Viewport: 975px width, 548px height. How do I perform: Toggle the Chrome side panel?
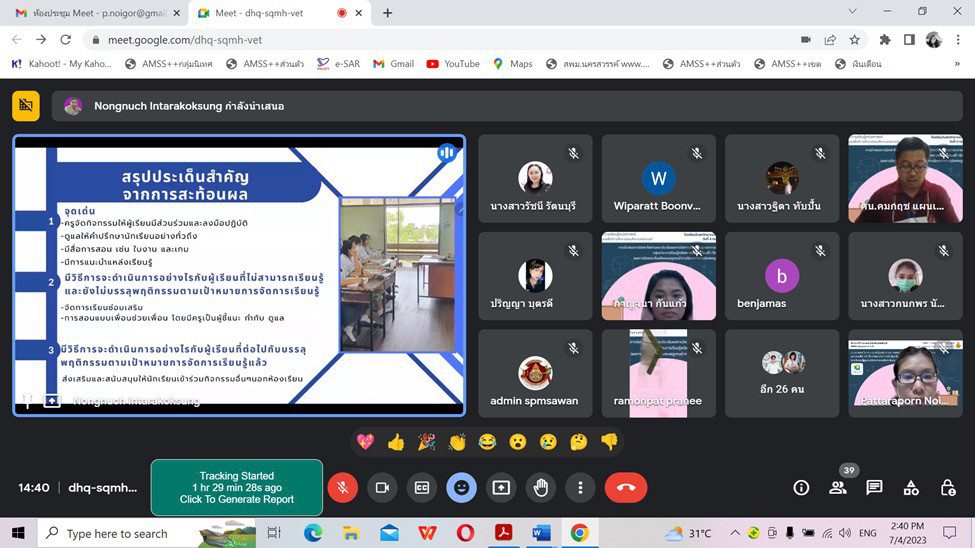[x=909, y=40]
